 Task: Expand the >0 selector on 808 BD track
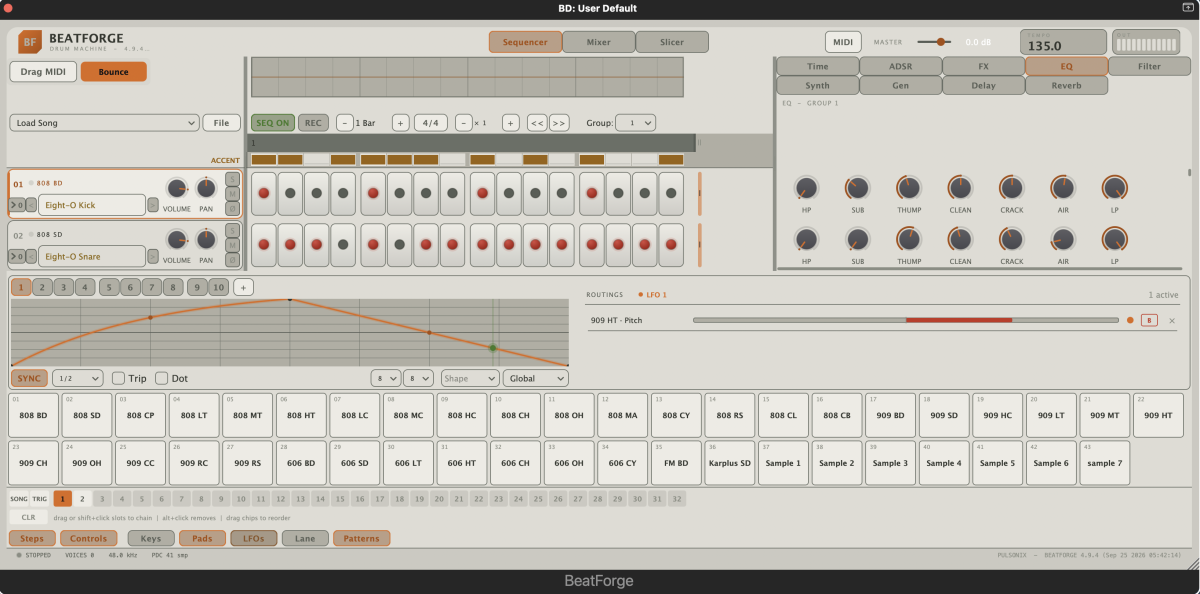point(16,205)
